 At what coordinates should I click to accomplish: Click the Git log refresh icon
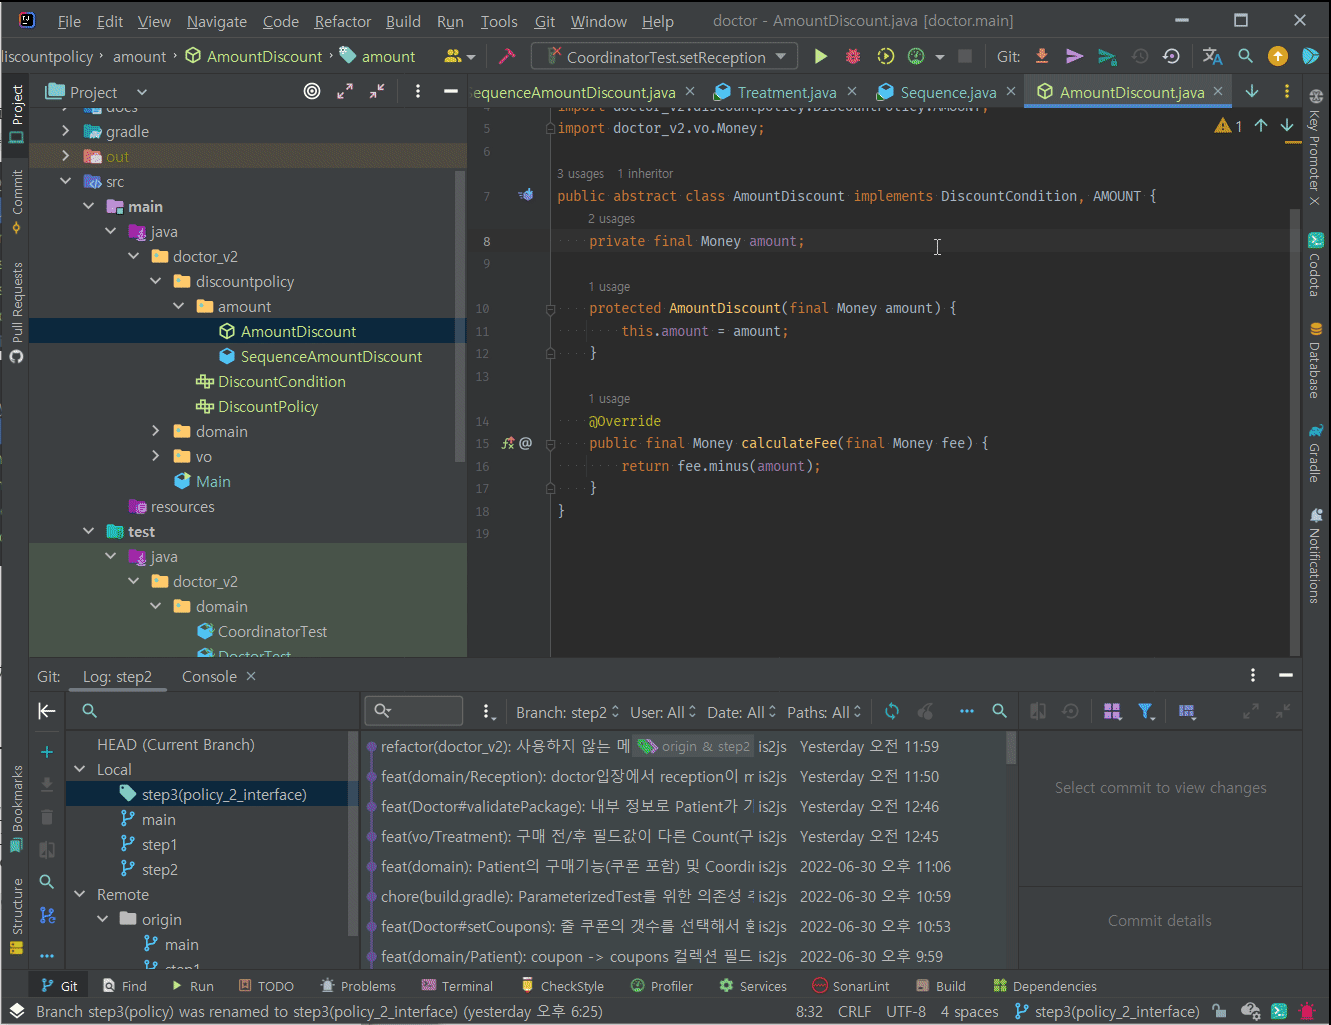click(892, 711)
